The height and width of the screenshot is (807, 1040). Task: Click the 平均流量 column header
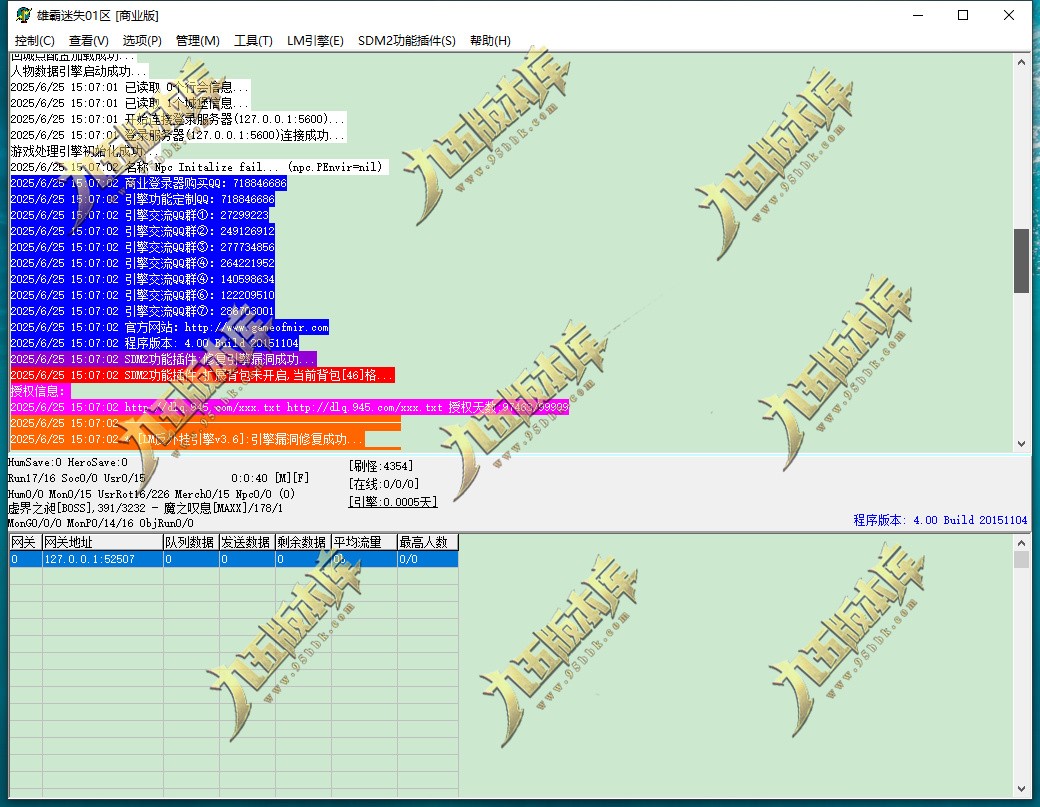pyautogui.click(x=364, y=542)
